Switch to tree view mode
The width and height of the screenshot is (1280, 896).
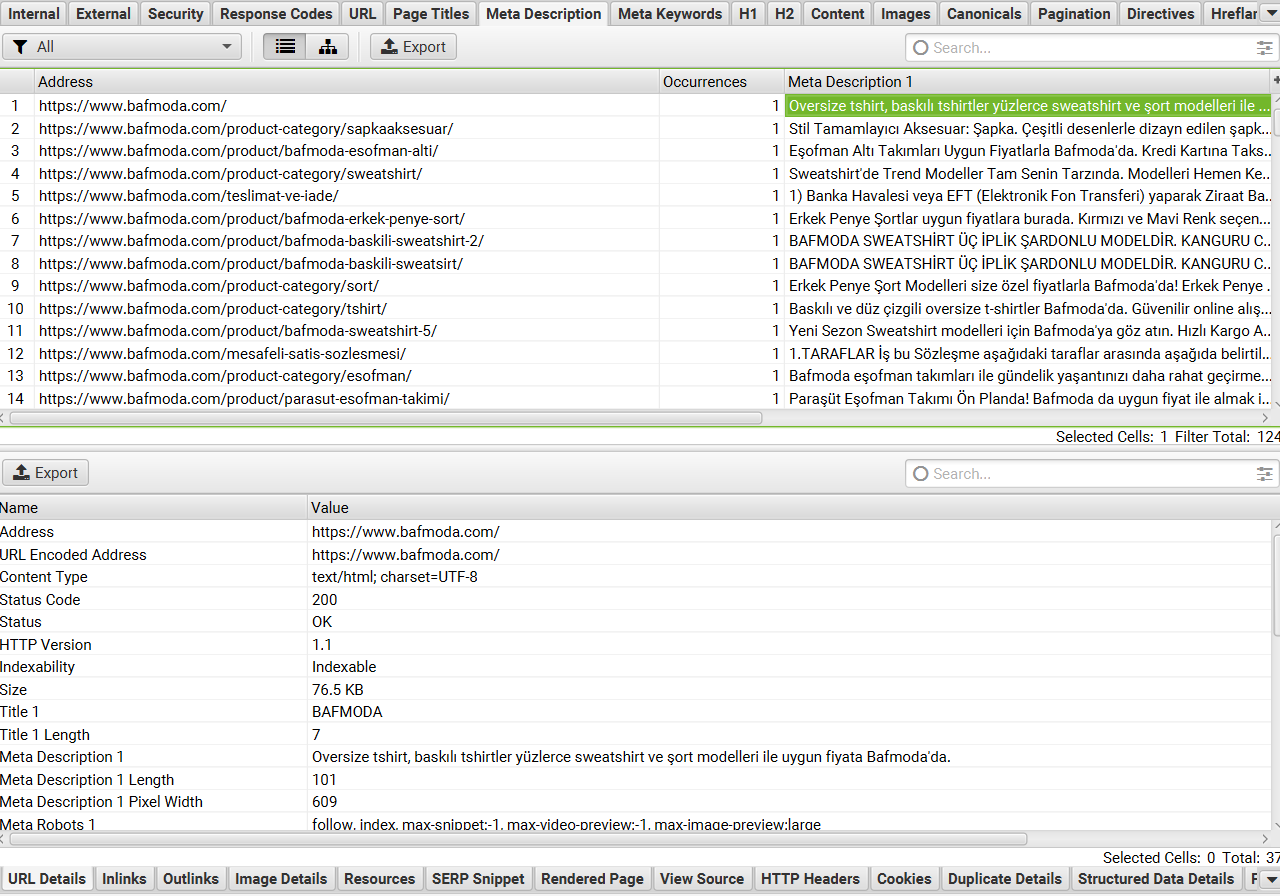pyautogui.click(x=328, y=47)
